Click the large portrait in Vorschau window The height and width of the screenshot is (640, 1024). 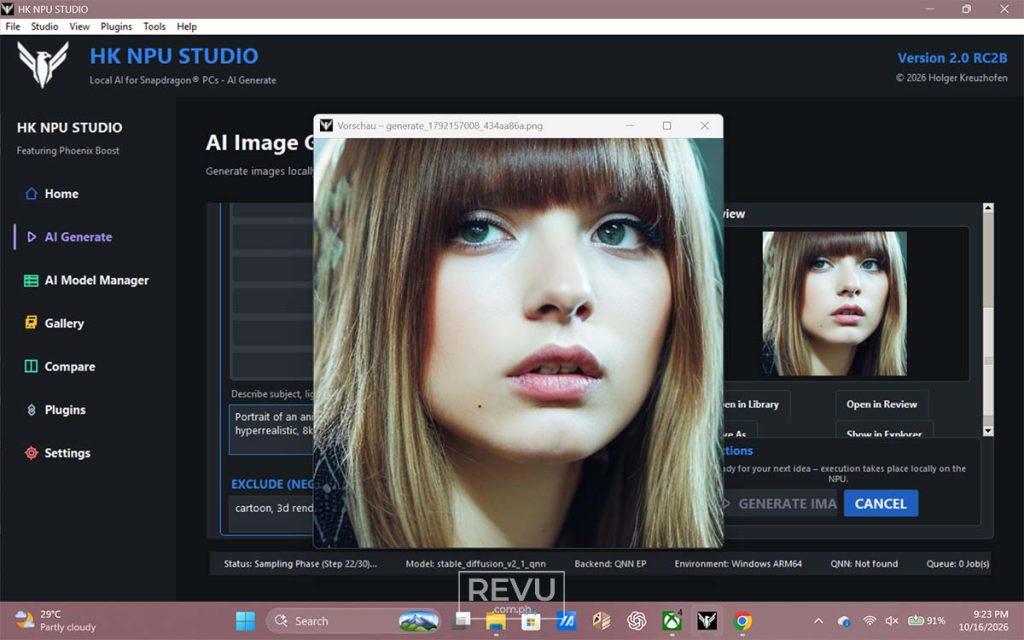click(518, 342)
